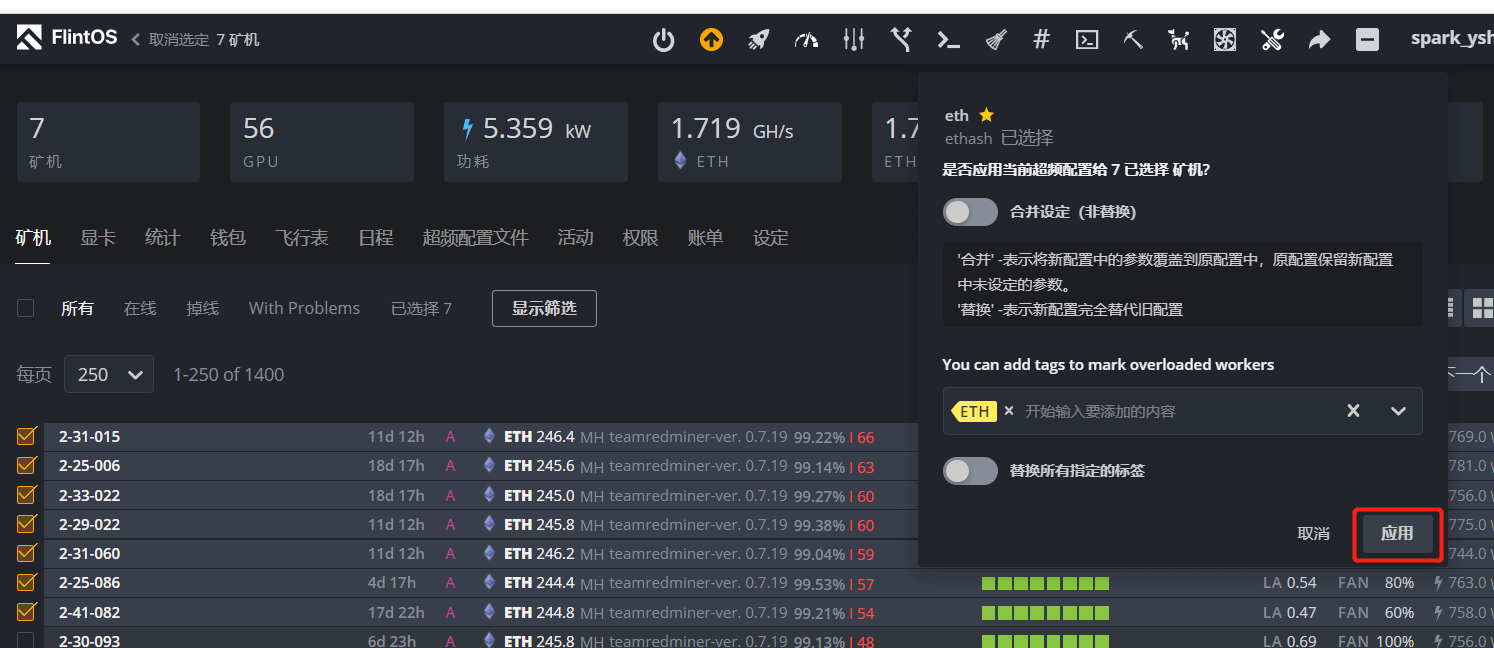Screen dimensions: 1494x648
Task: Check the checkbox for worker 2-30-093
Action: click(x=25, y=641)
